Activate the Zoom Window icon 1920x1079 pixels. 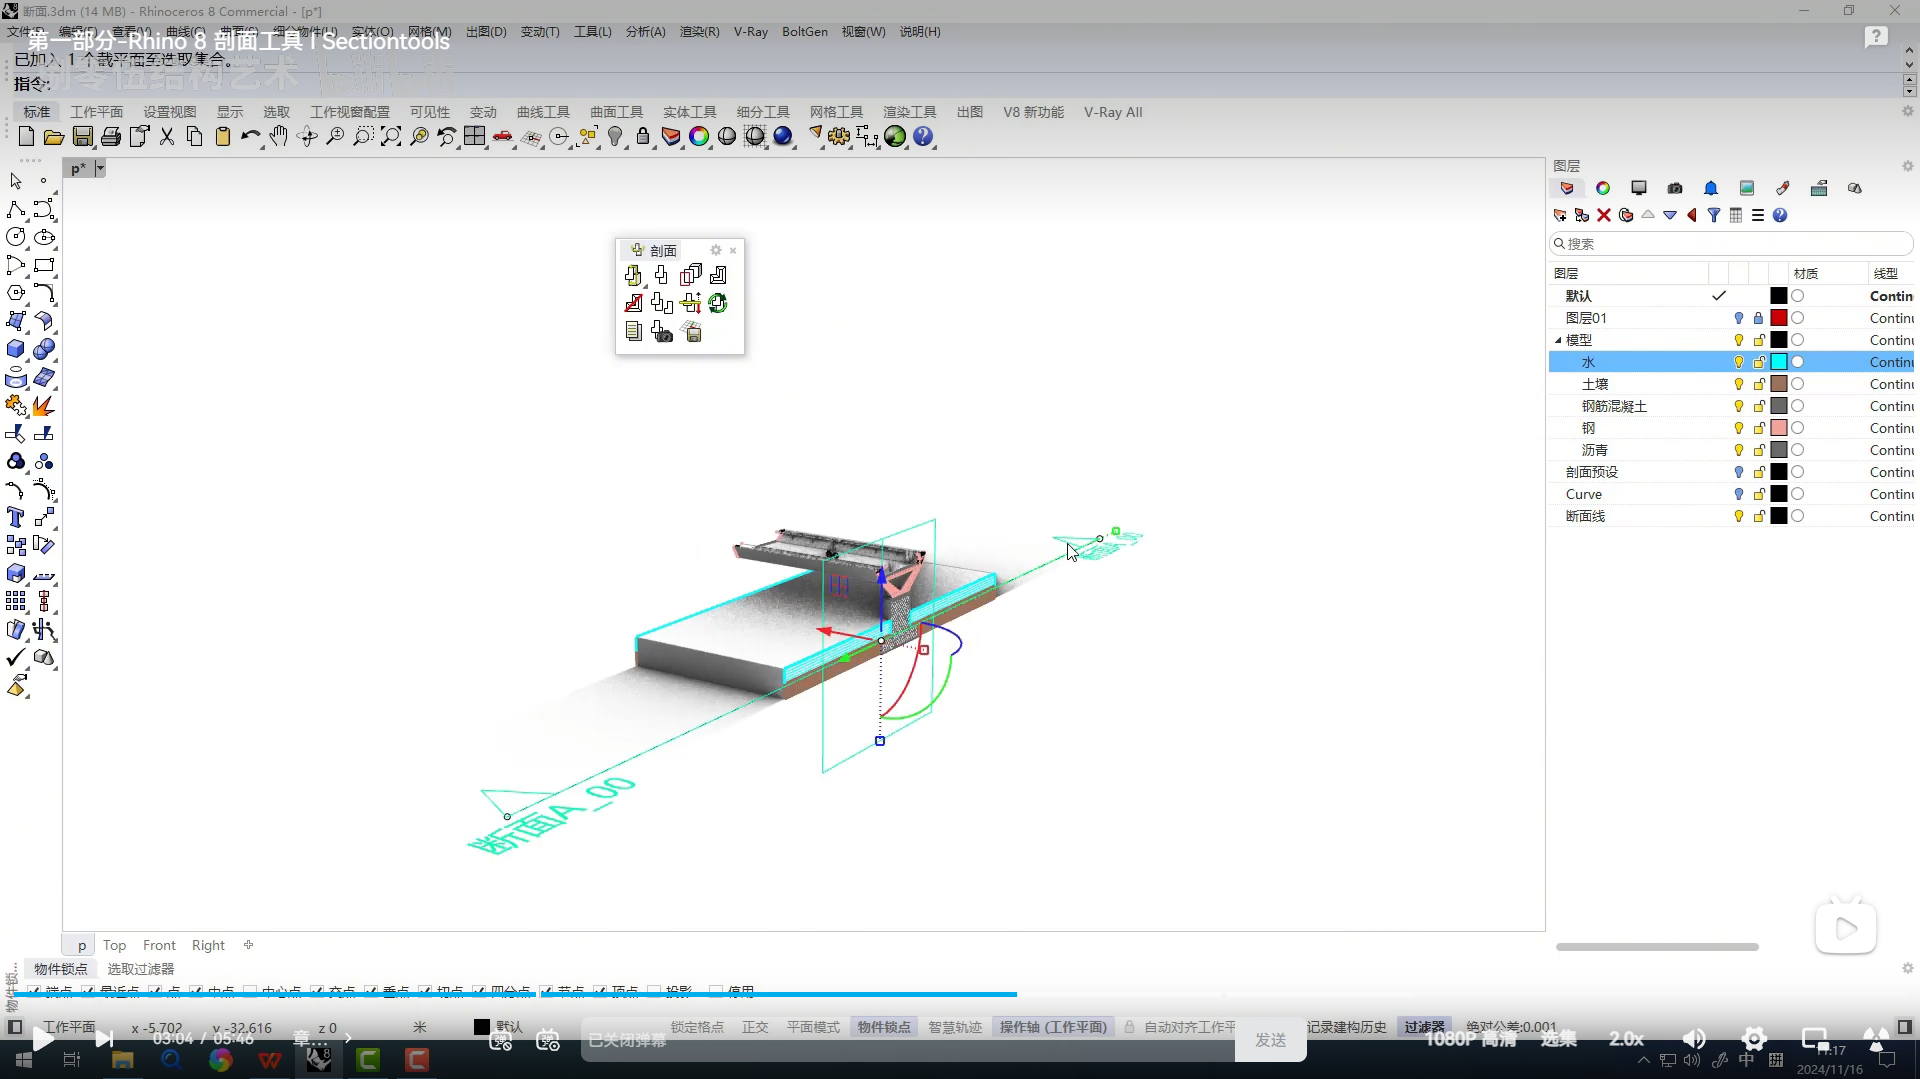363,137
